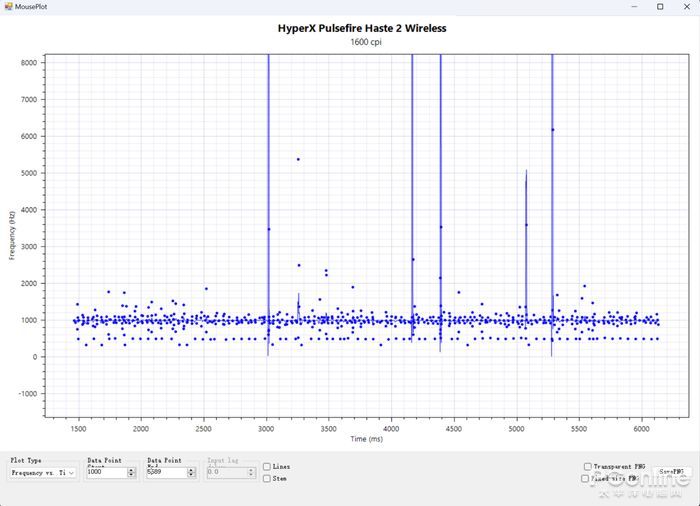Toggle the Transparent PNG checkbox

[588, 466]
